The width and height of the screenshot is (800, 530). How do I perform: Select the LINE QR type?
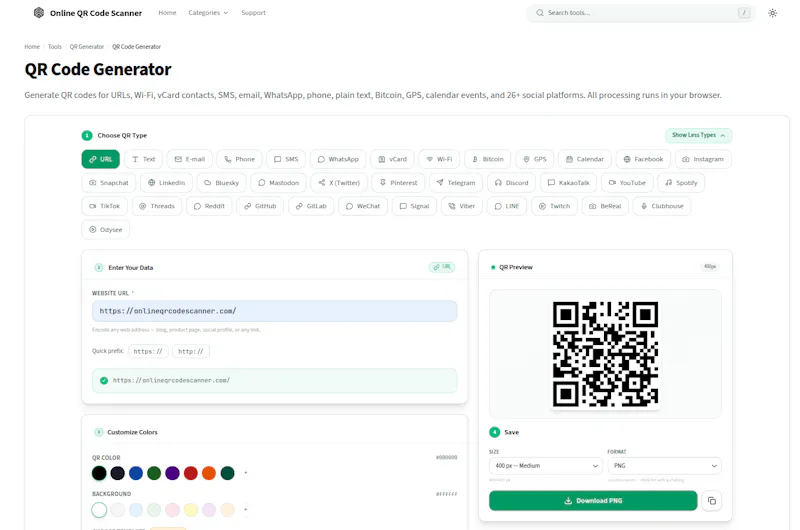[507, 206]
